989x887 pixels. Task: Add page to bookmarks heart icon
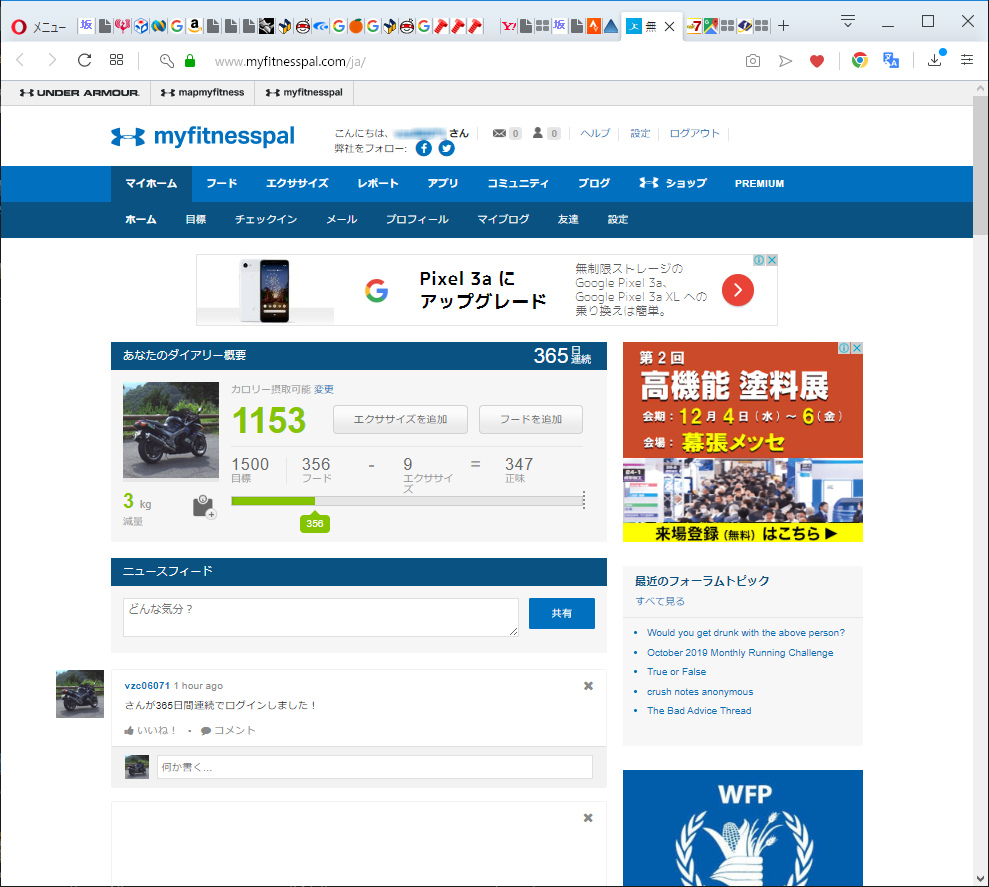coord(817,61)
